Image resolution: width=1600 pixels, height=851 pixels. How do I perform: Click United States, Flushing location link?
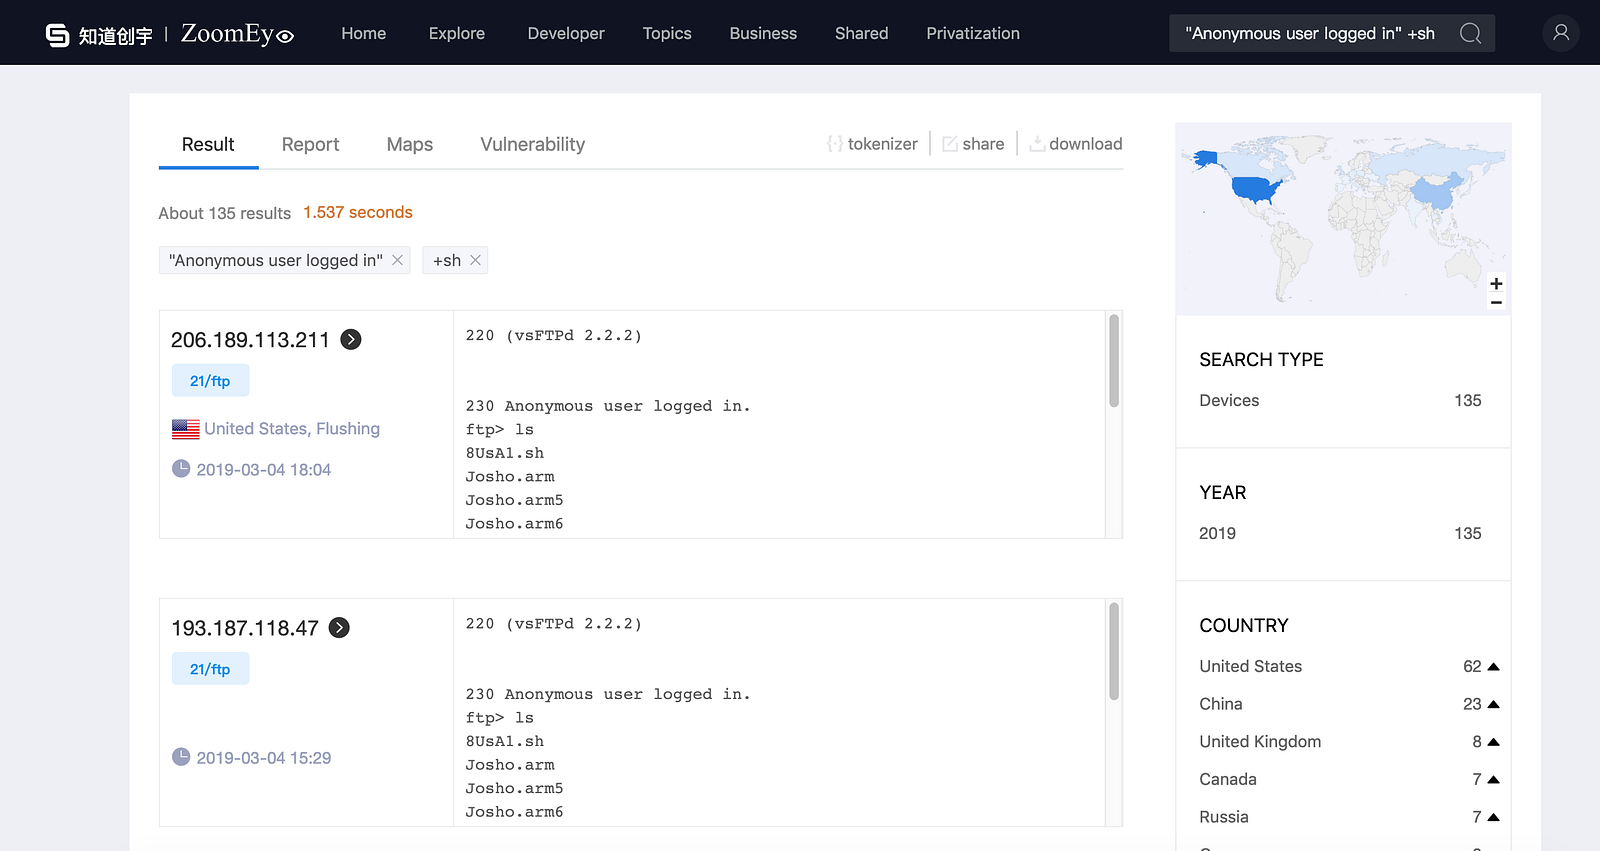[x=292, y=429]
